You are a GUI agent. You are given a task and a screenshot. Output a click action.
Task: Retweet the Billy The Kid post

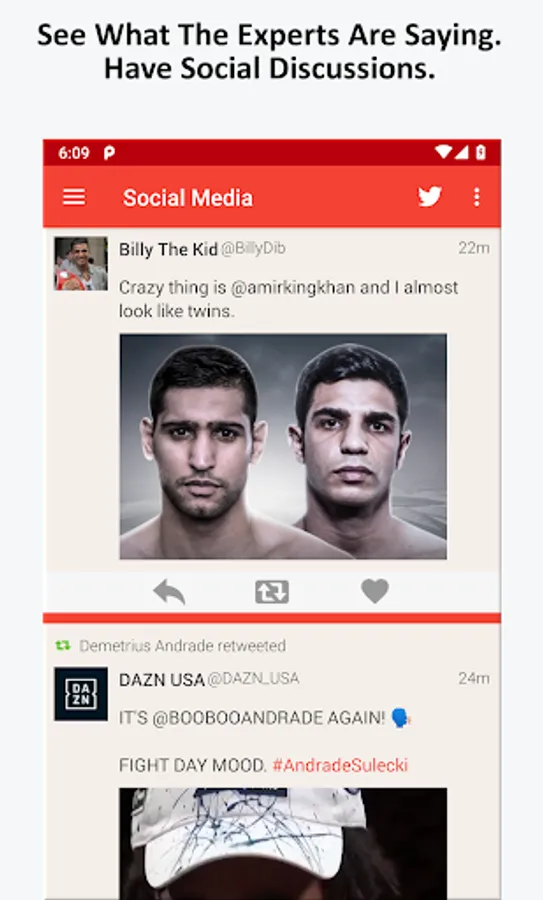pos(272,592)
